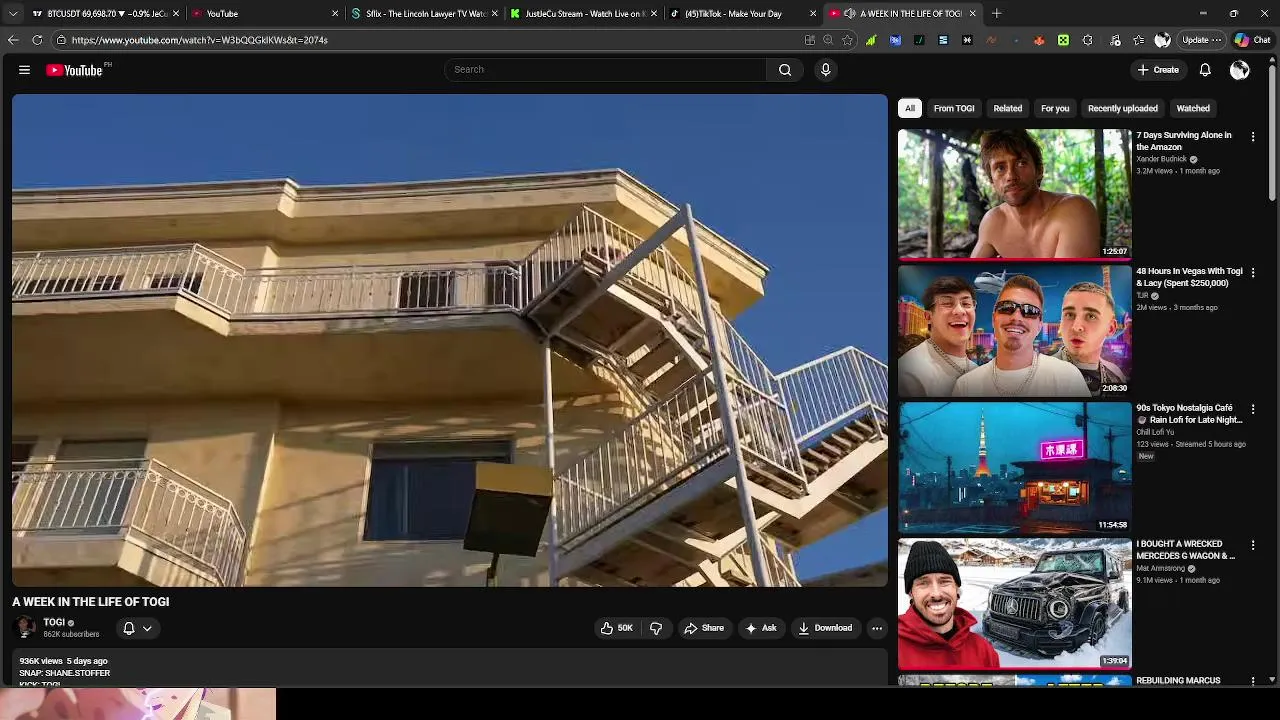Open the zoom magnifier in address bar
Viewport: 1280px width, 720px height.
[x=828, y=40]
